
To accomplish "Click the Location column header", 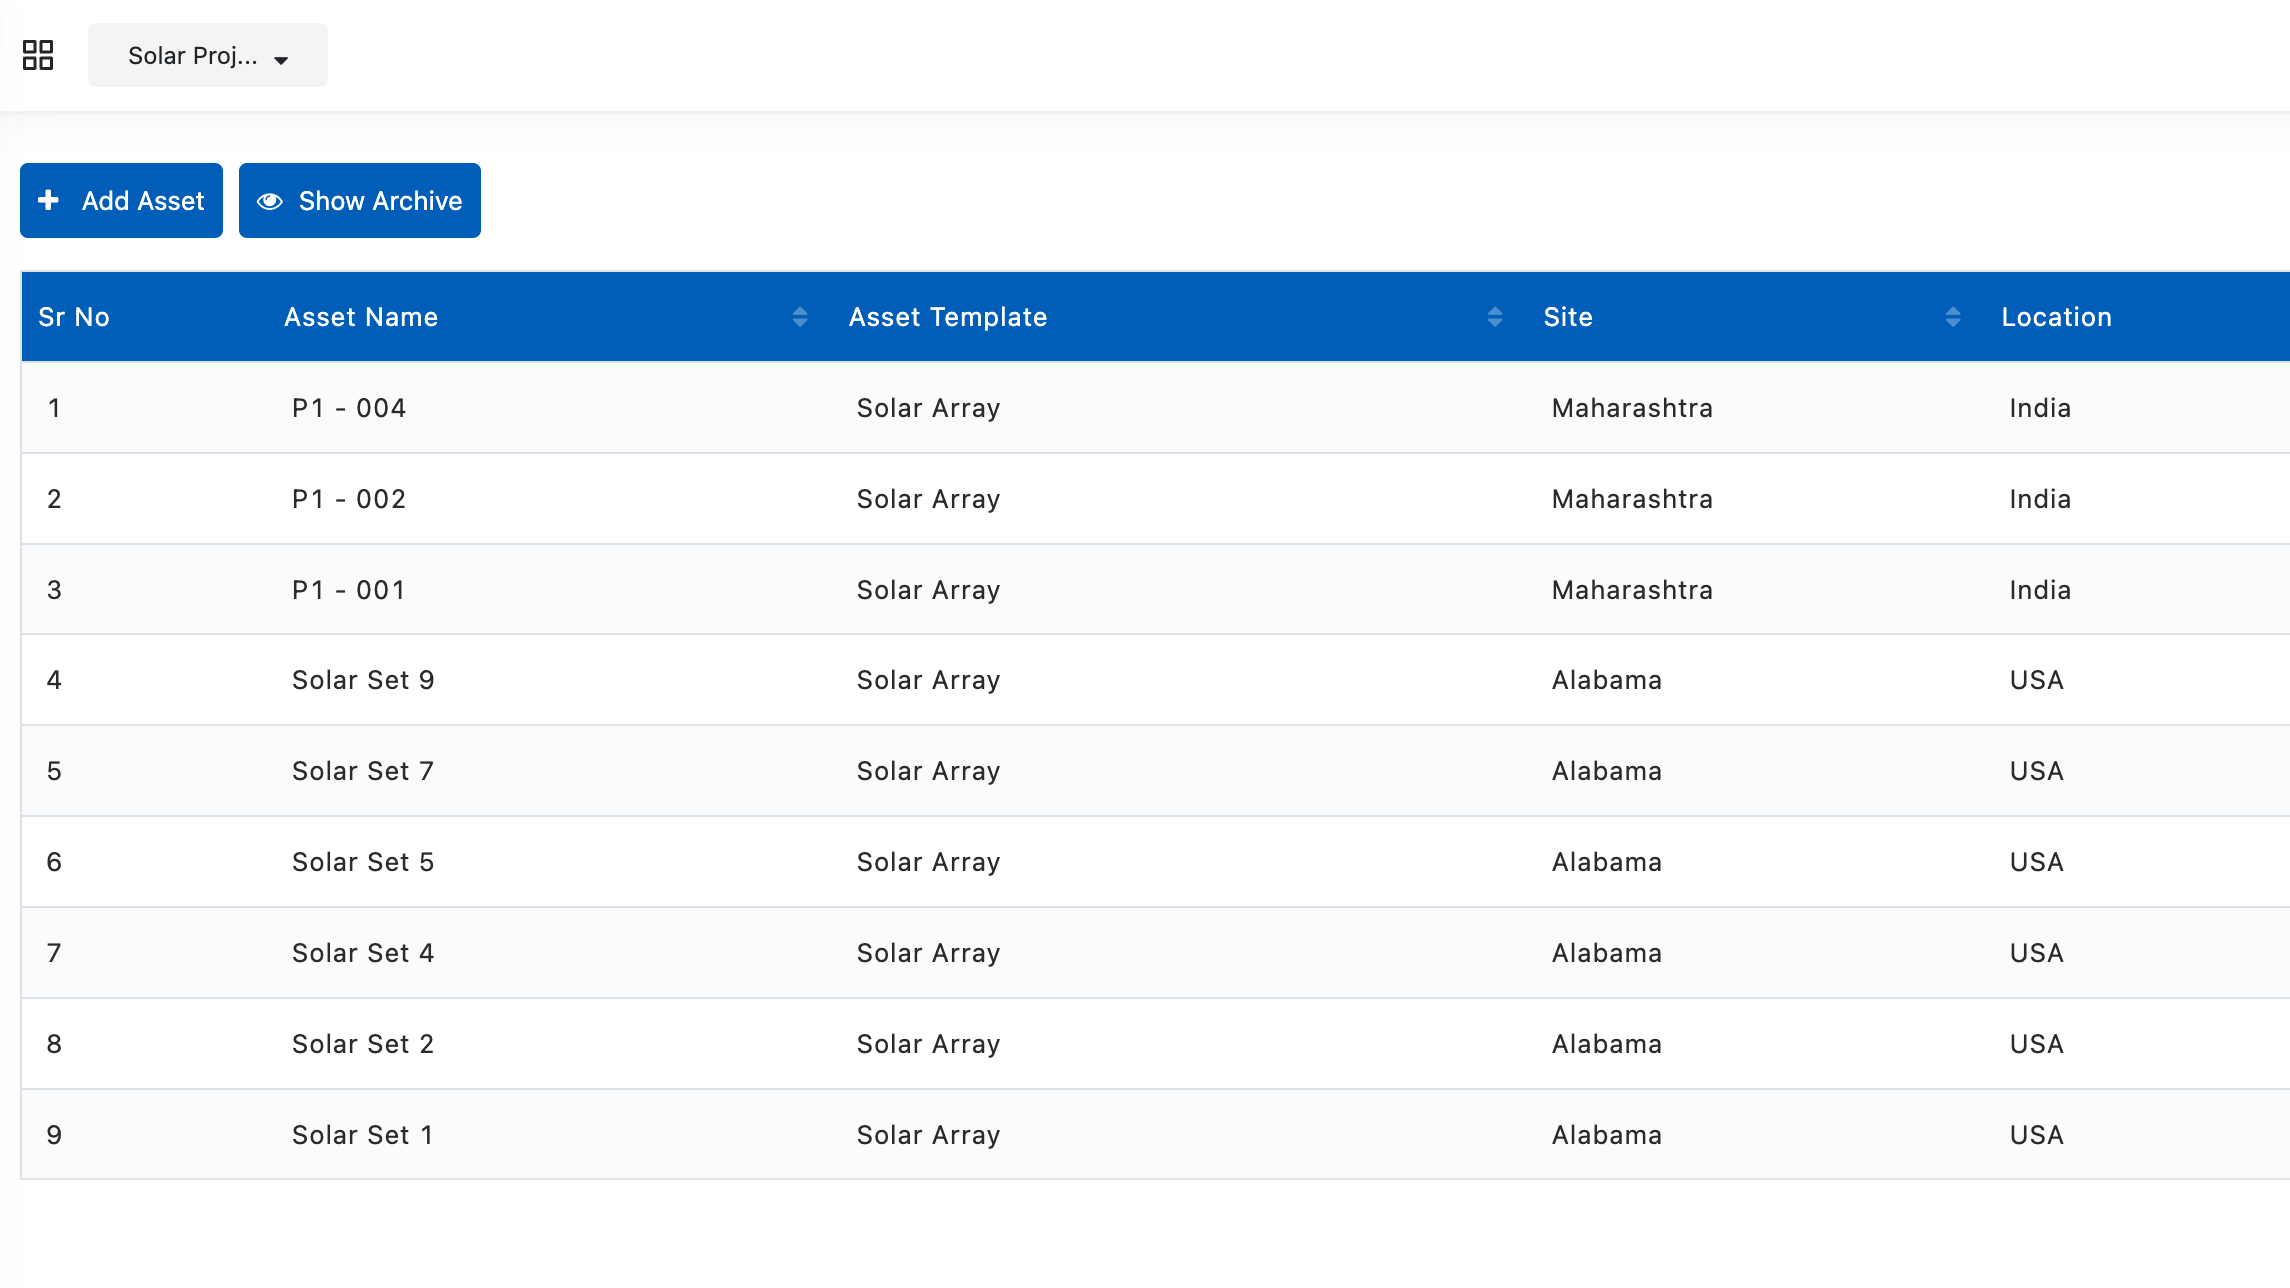I will tap(2057, 317).
